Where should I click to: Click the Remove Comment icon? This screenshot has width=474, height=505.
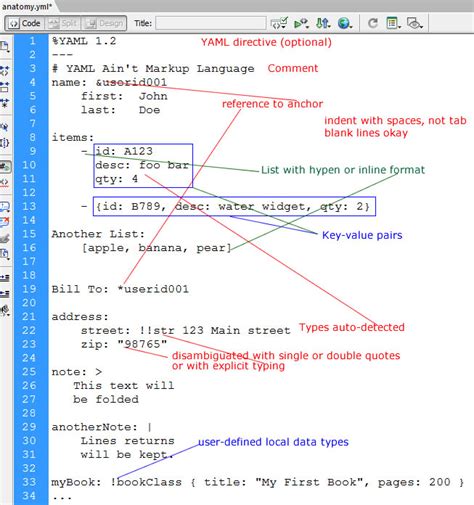[5, 222]
